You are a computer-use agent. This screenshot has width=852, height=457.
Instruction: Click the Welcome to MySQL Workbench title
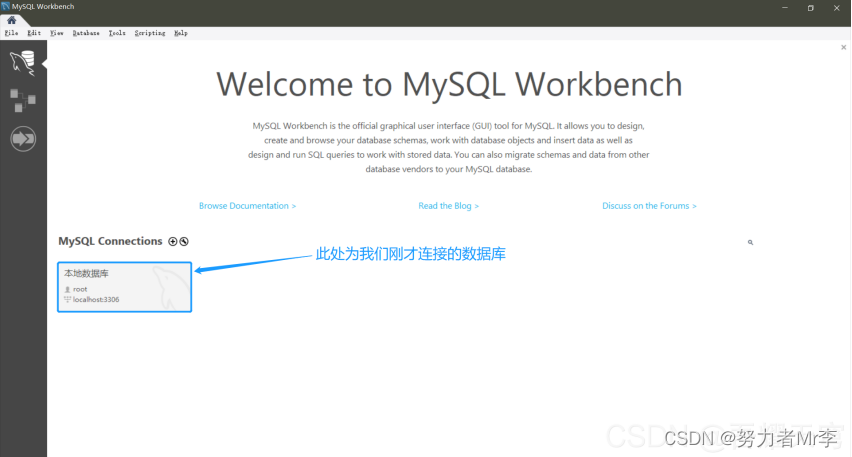[449, 84]
